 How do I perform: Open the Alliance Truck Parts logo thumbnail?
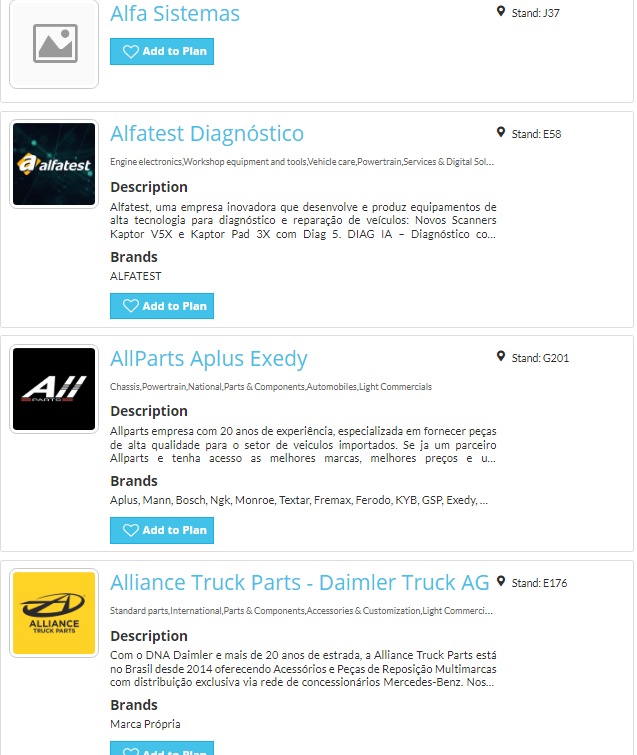point(54,613)
